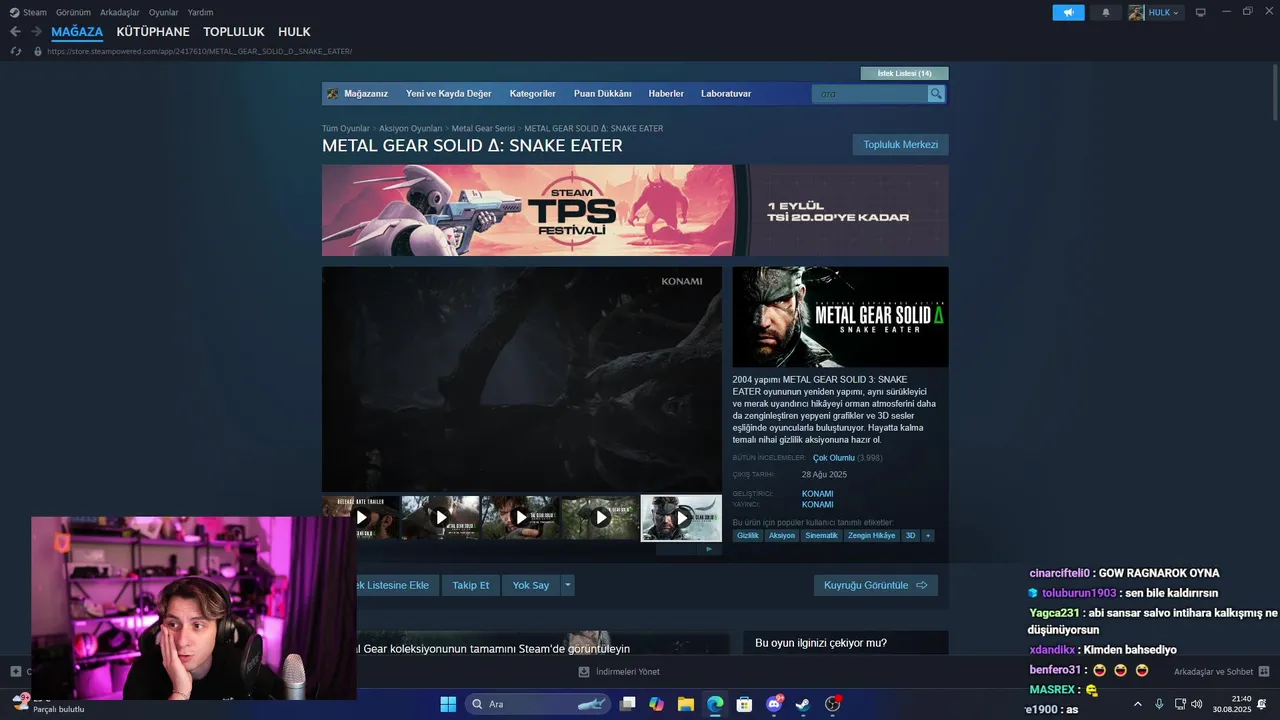The width and height of the screenshot is (1280, 720).
Task: Click the Takip Et button
Action: (x=470, y=585)
